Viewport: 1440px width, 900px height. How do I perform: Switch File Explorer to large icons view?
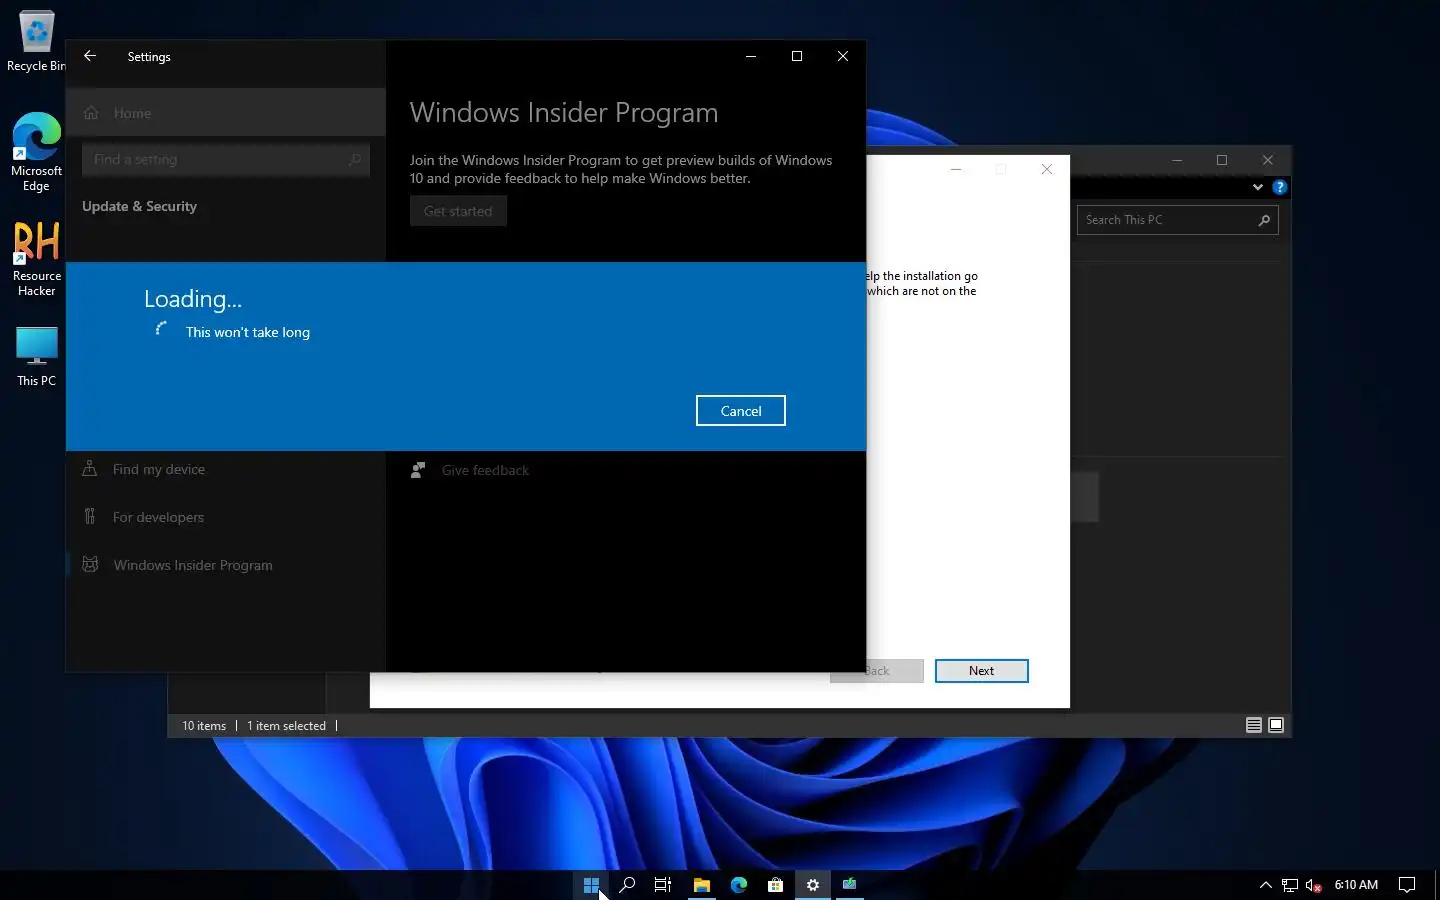click(x=1276, y=725)
